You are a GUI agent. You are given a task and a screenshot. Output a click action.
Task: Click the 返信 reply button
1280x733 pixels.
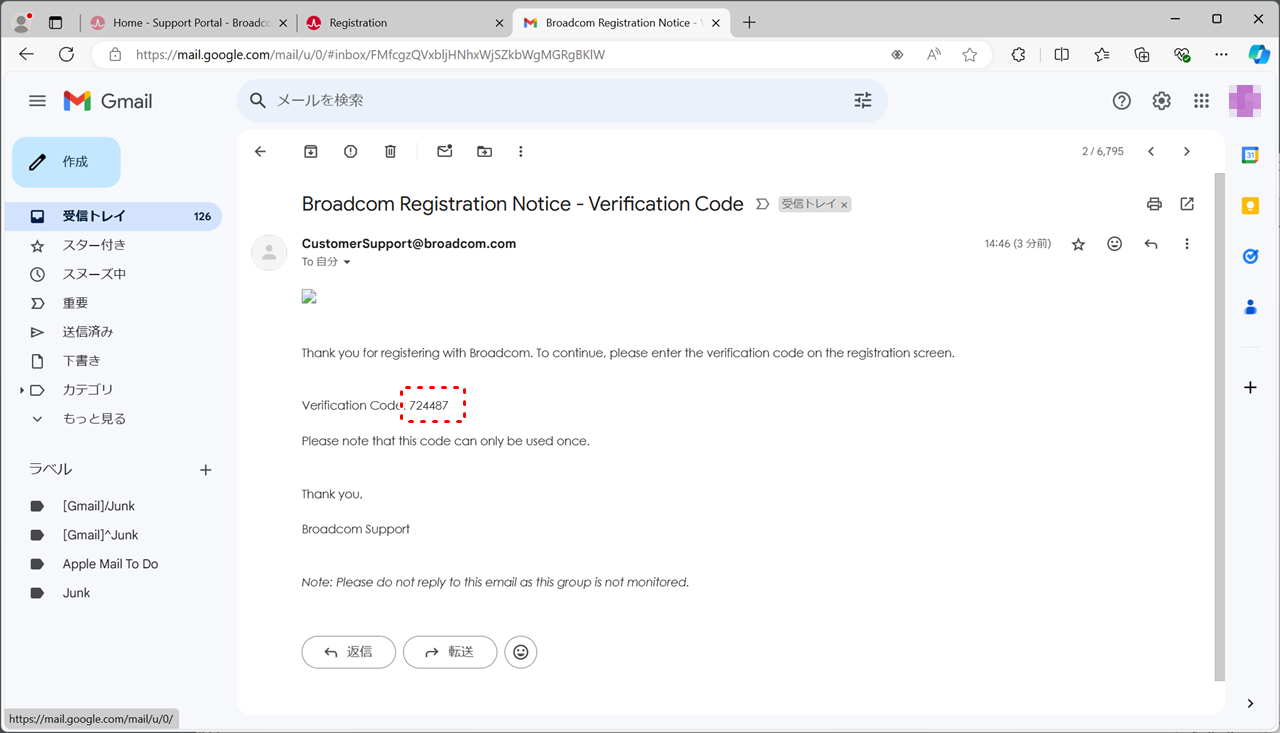coord(348,652)
